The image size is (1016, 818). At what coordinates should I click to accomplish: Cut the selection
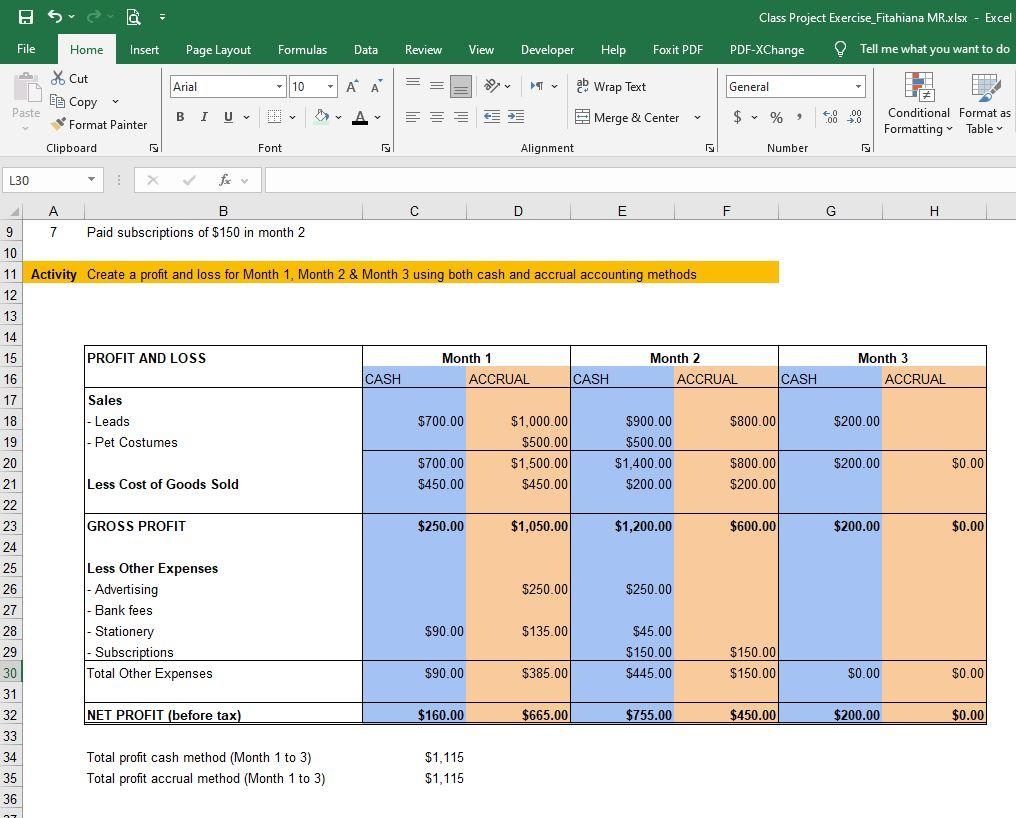point(69,78)
